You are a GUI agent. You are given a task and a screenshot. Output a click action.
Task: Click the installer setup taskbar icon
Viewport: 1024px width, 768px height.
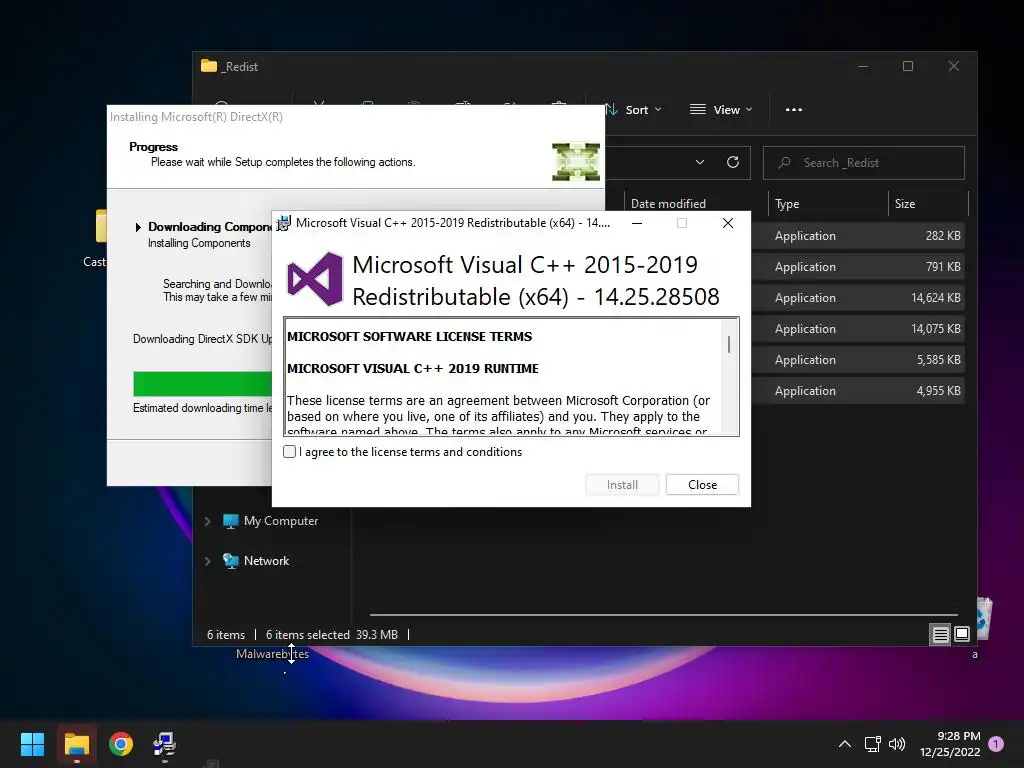click(165, 744)
